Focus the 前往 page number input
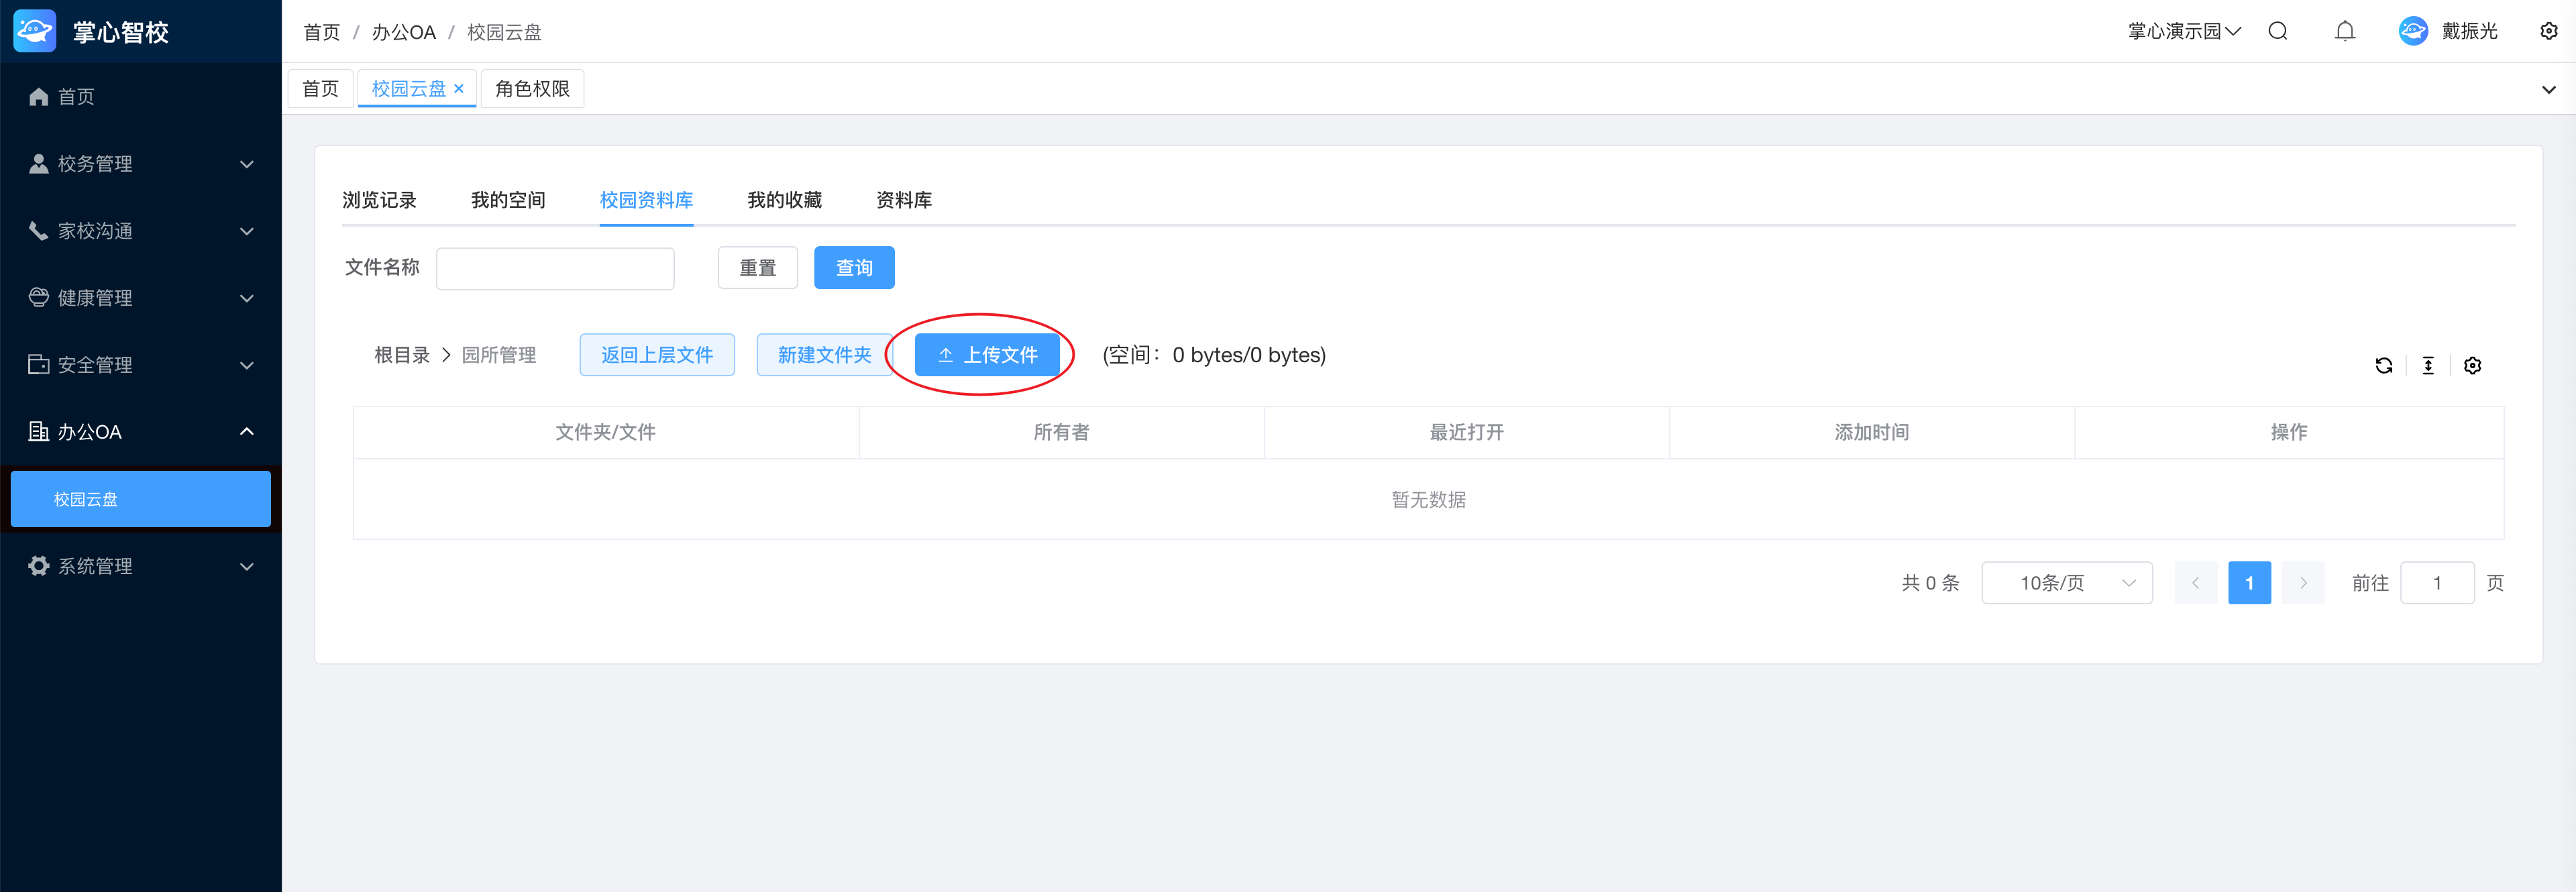This screenshot has width=2576, height=892. 2437,583
